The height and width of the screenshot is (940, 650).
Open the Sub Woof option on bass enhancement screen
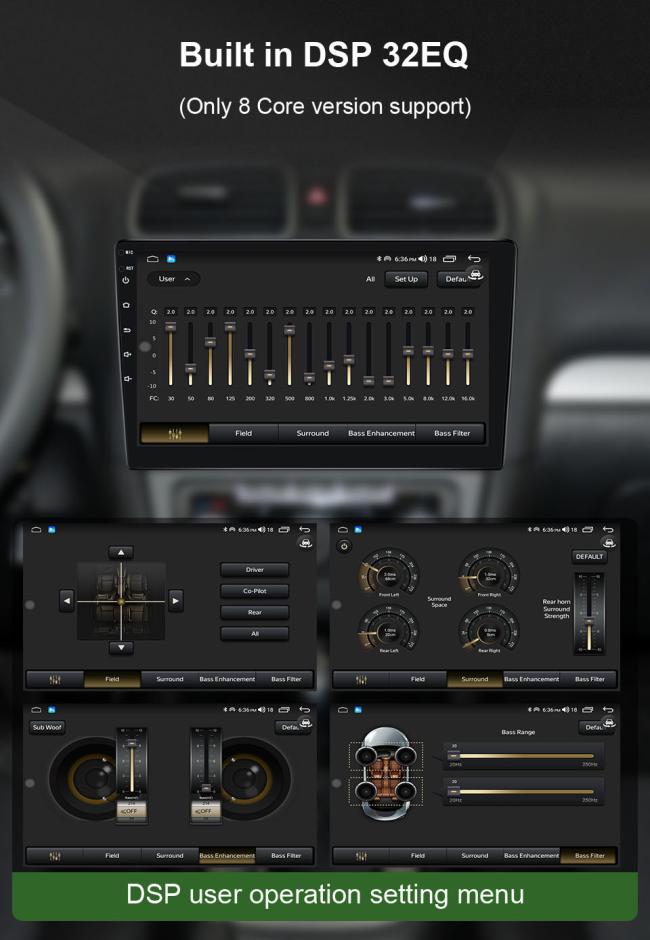(46, 727)
